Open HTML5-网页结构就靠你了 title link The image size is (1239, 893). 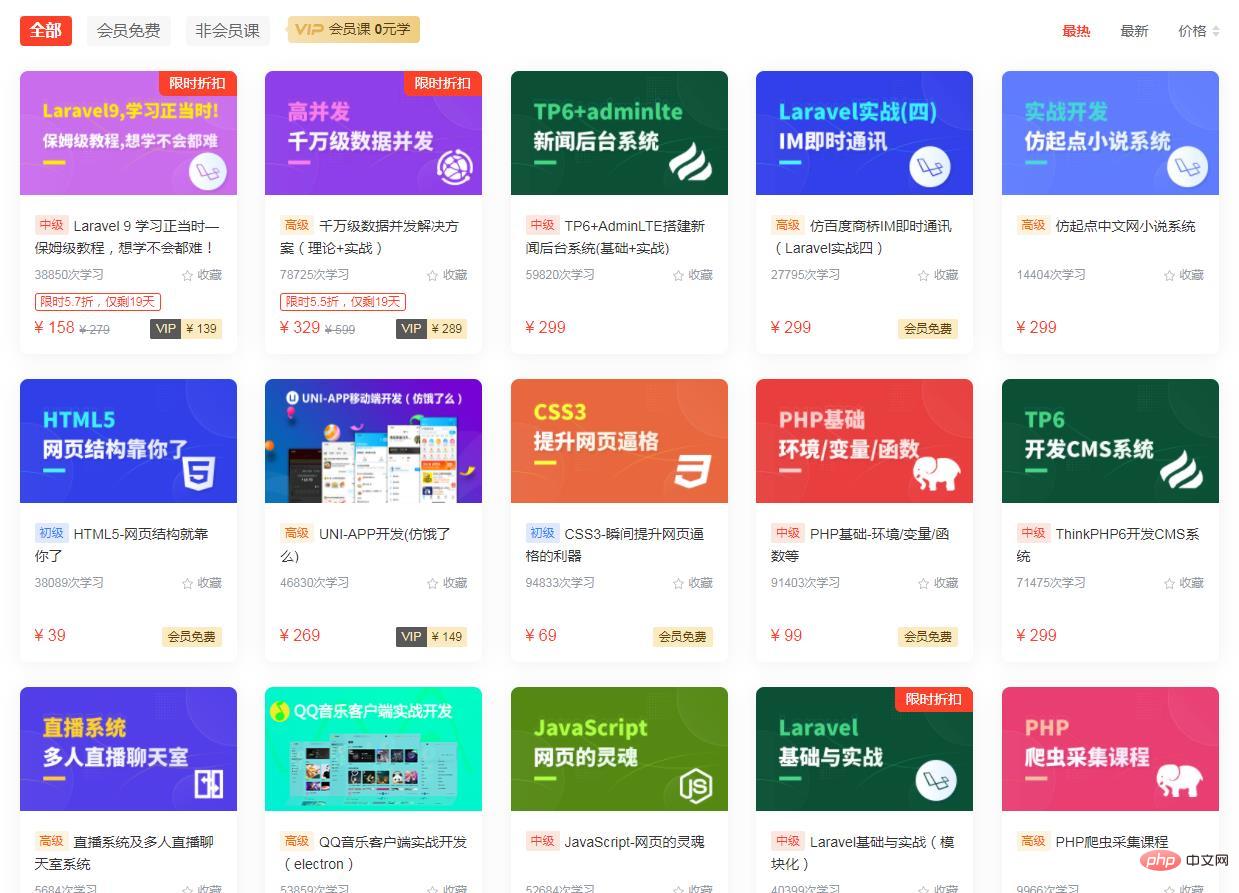pyautogui.click(x=120, y=545)
